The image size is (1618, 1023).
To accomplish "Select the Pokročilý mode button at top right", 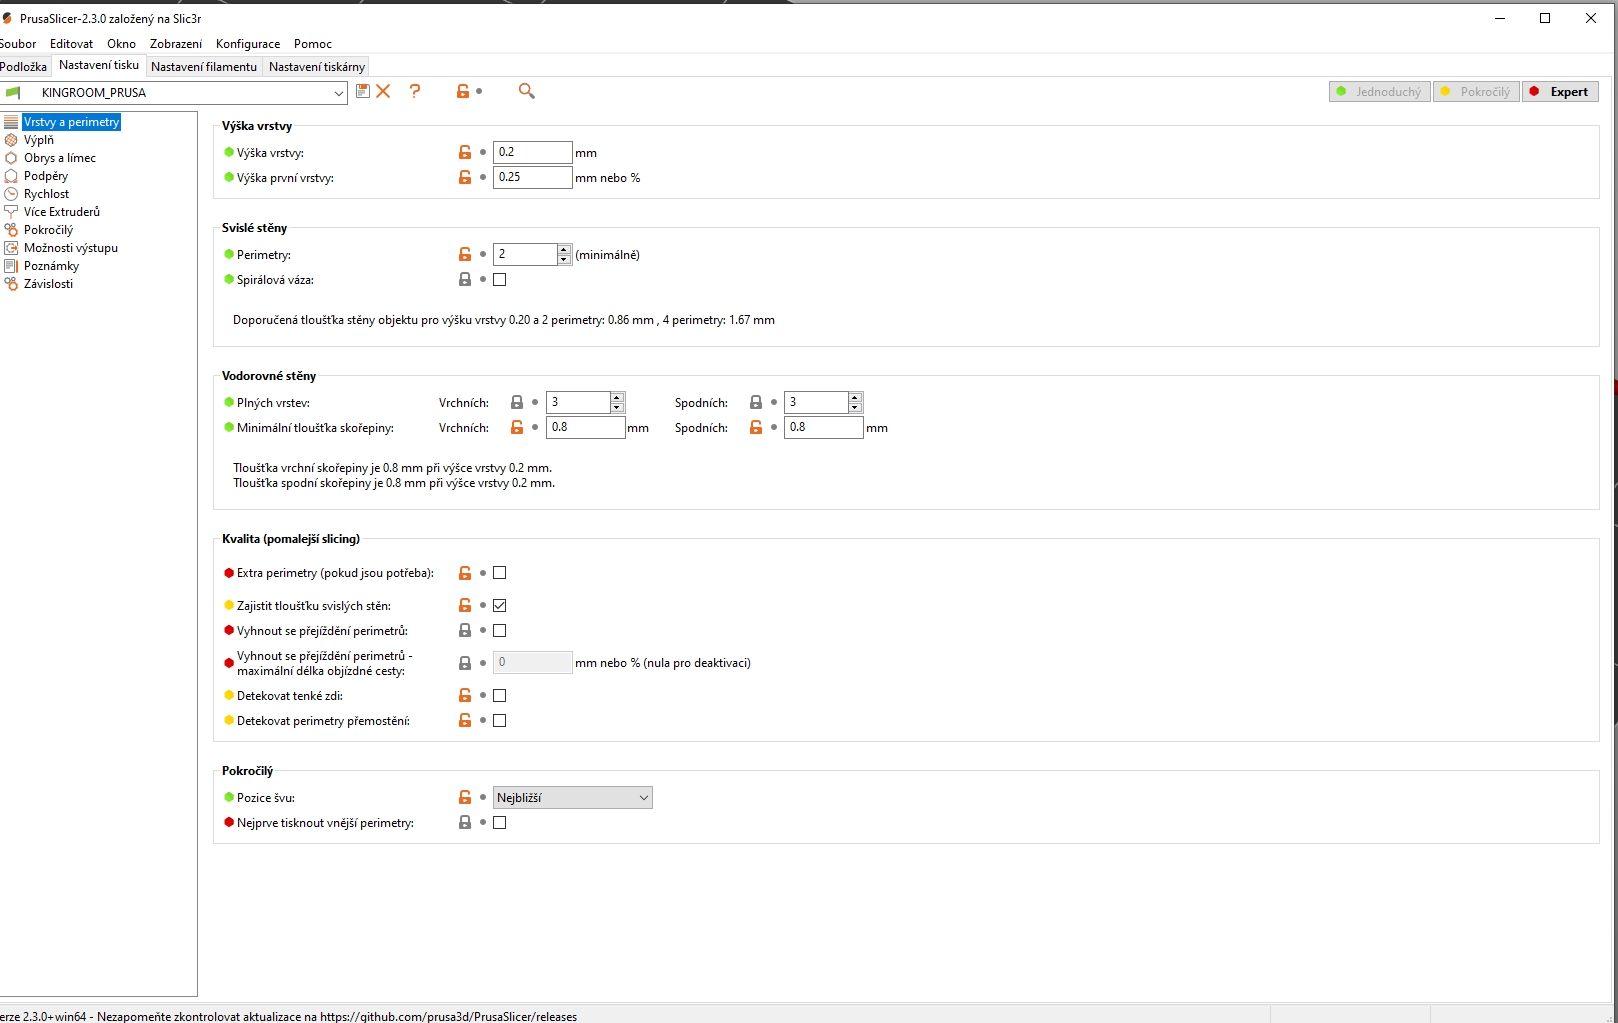I will coord(1476,92).
